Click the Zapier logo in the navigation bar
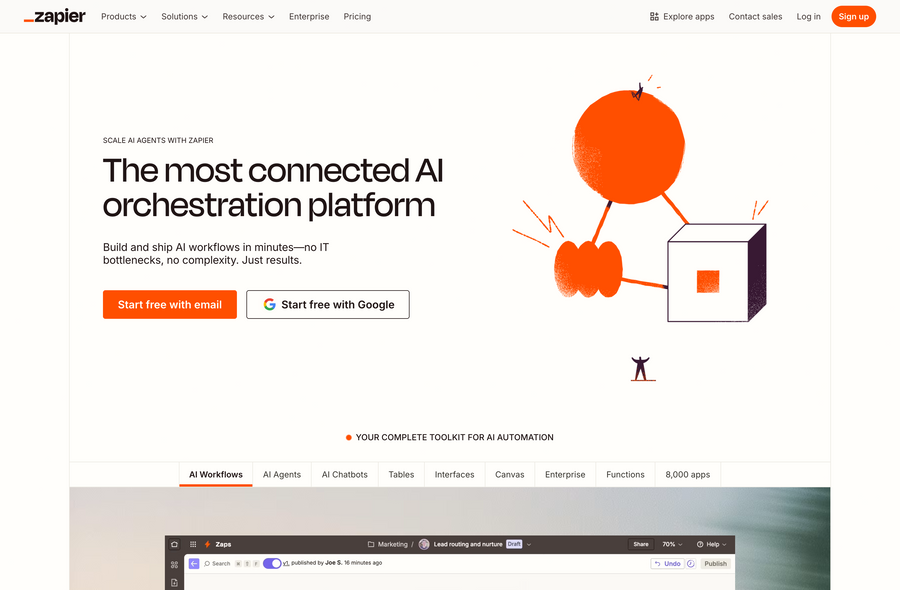The width and height of the screenshot is (900, 590). pos(54,16)
